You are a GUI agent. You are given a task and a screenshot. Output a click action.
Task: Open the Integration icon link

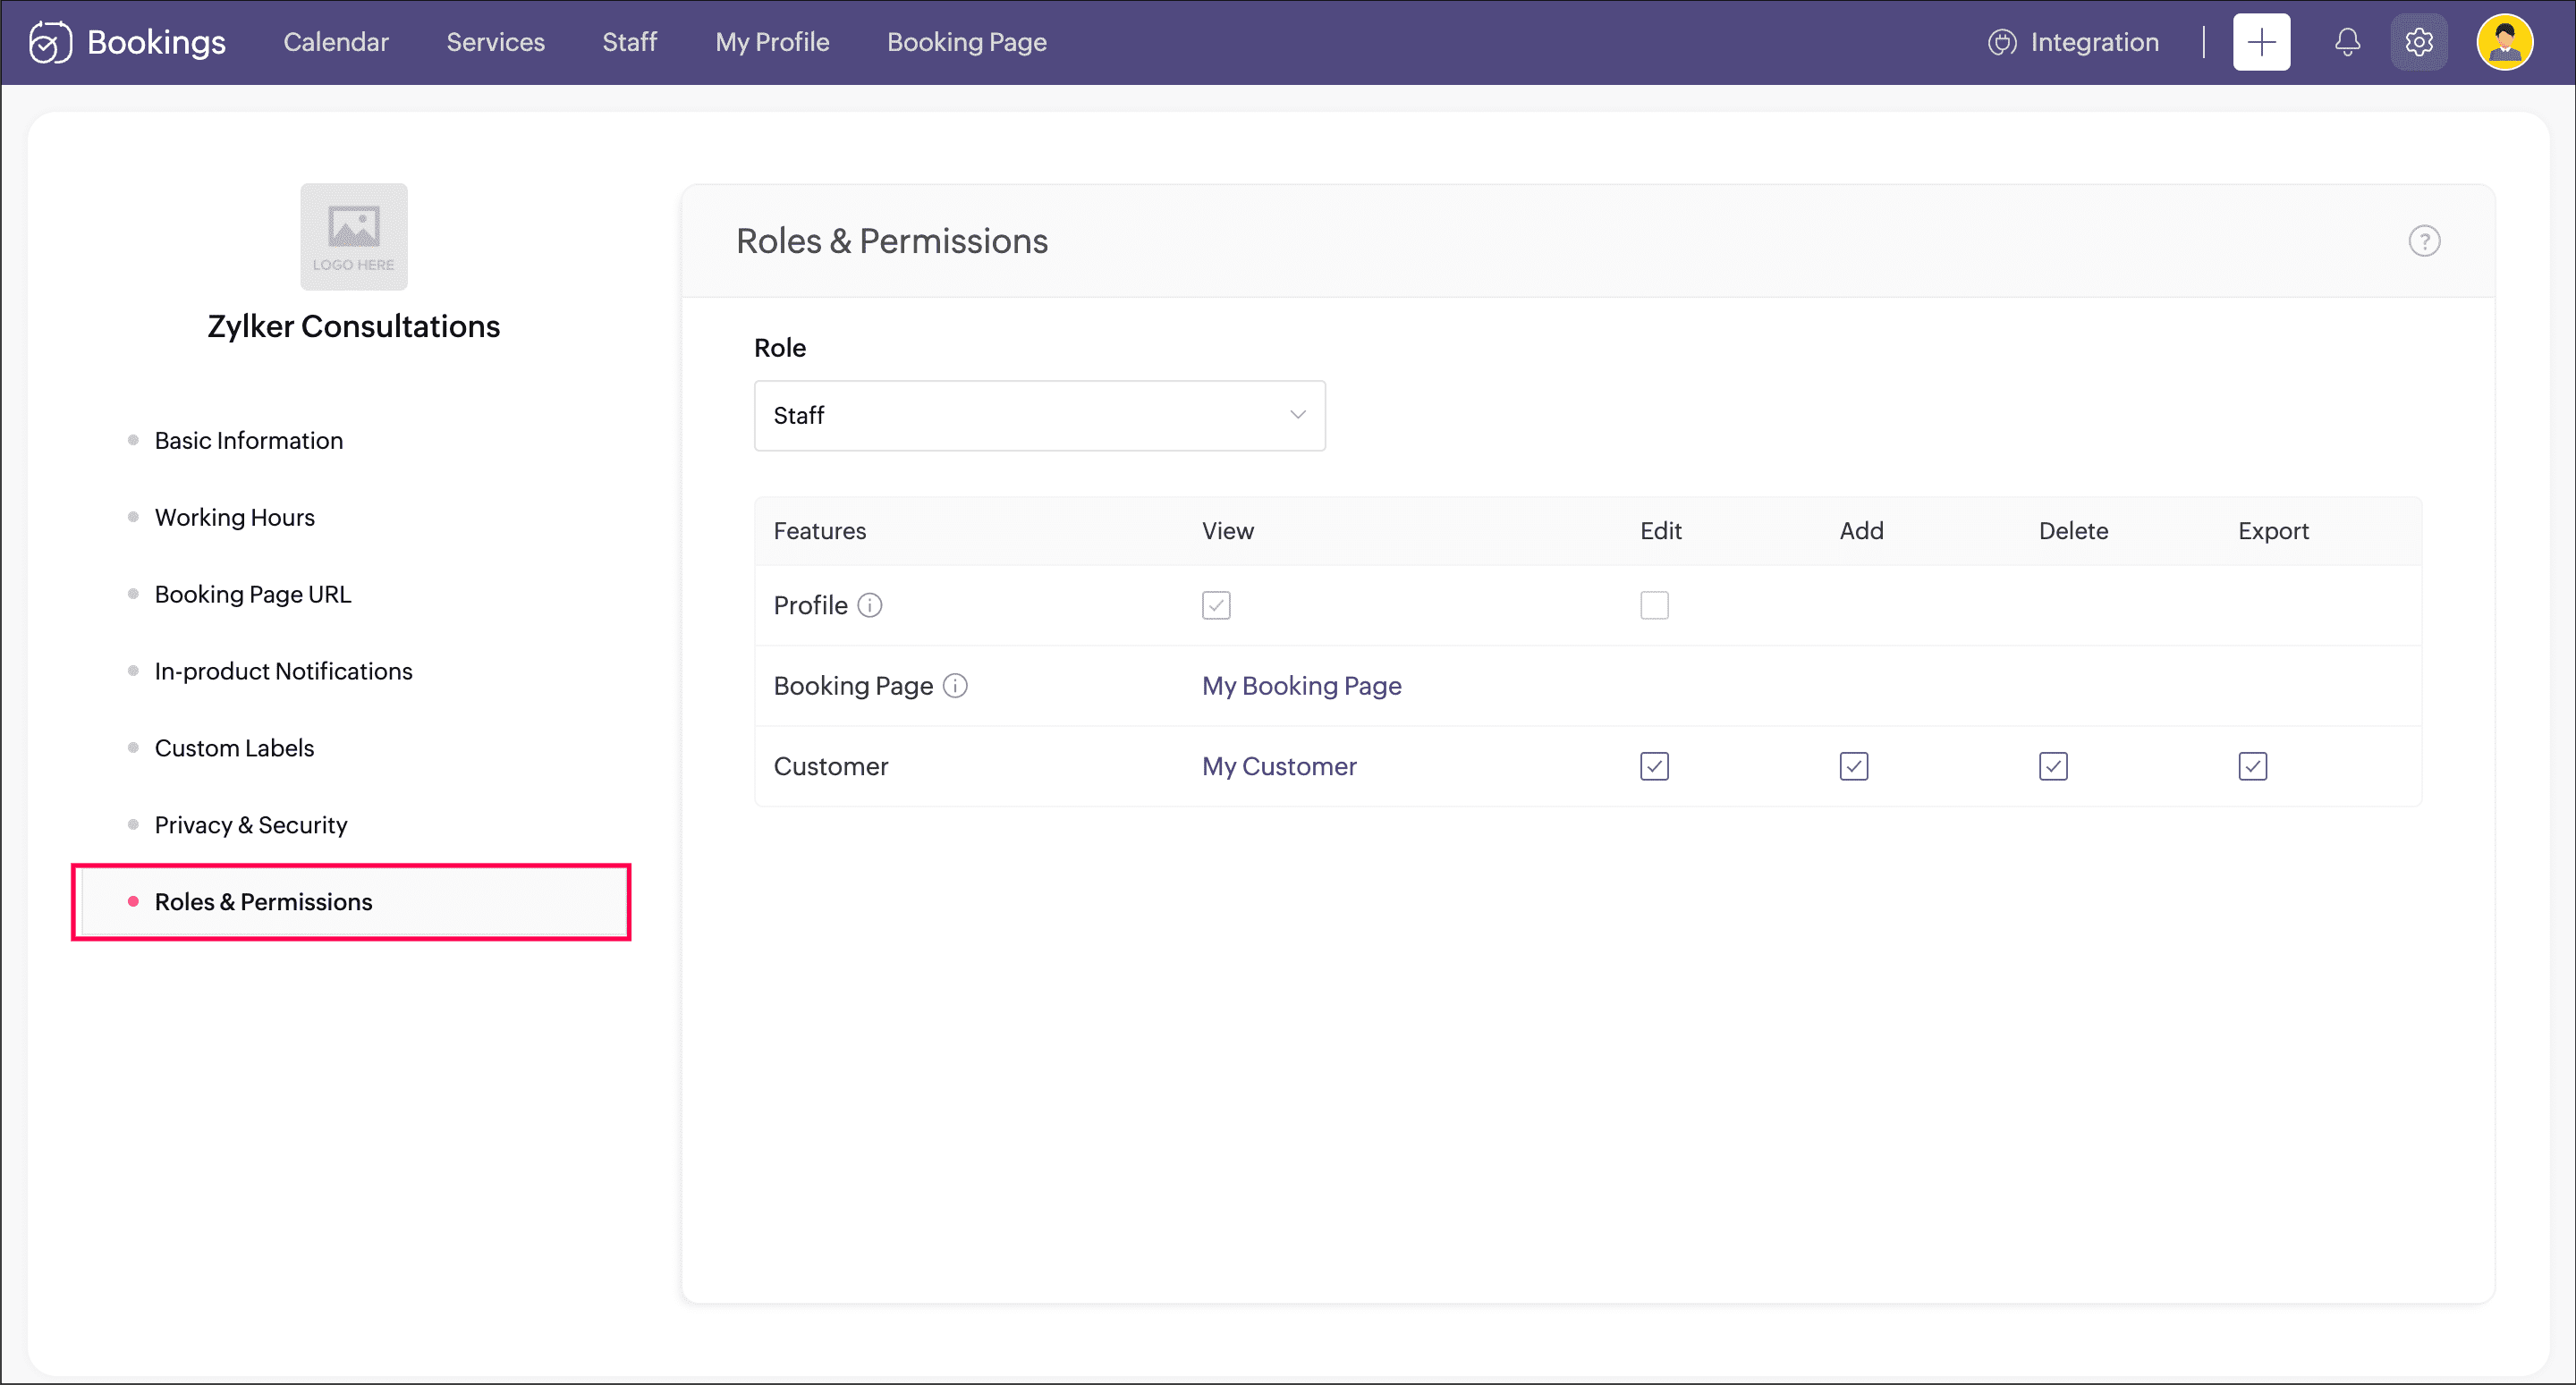2002,42
